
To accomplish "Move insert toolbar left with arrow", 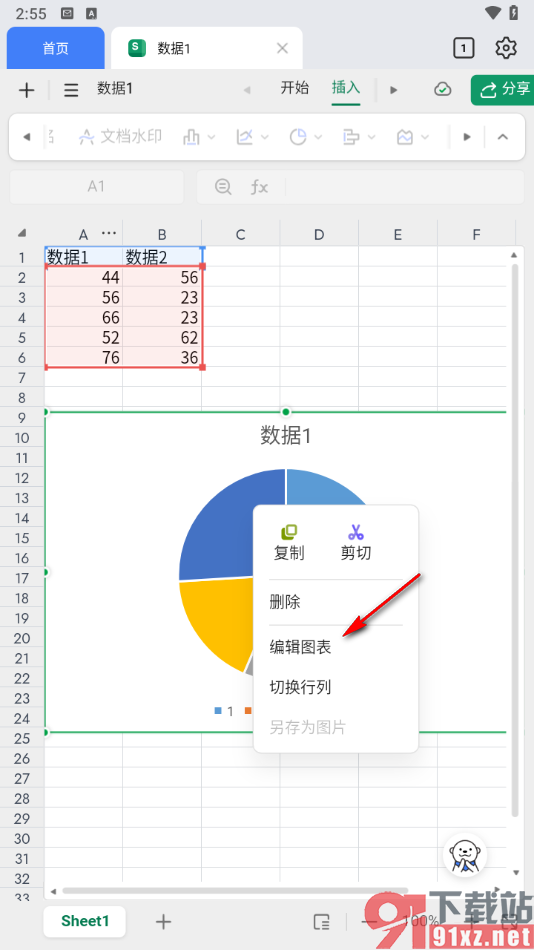I will tap(27, 138).
